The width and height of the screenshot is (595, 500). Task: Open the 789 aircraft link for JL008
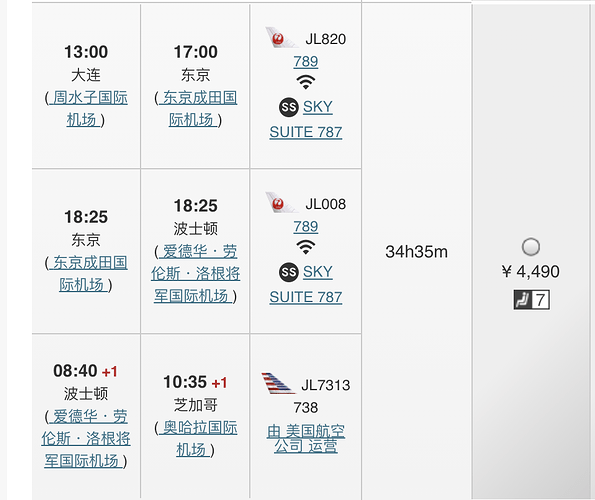pyautogui.click(x=305, y=226)
